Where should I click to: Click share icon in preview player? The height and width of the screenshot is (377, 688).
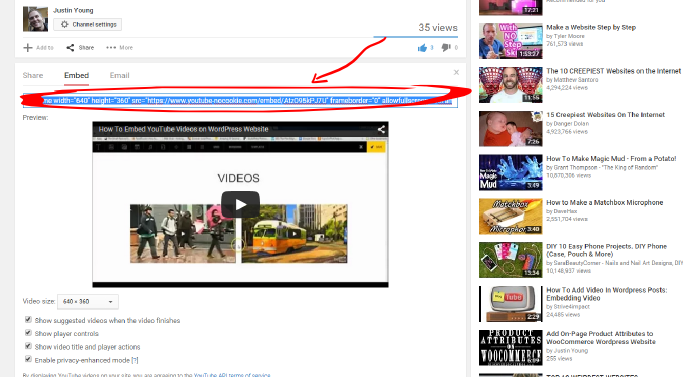[x=381, y=129]
